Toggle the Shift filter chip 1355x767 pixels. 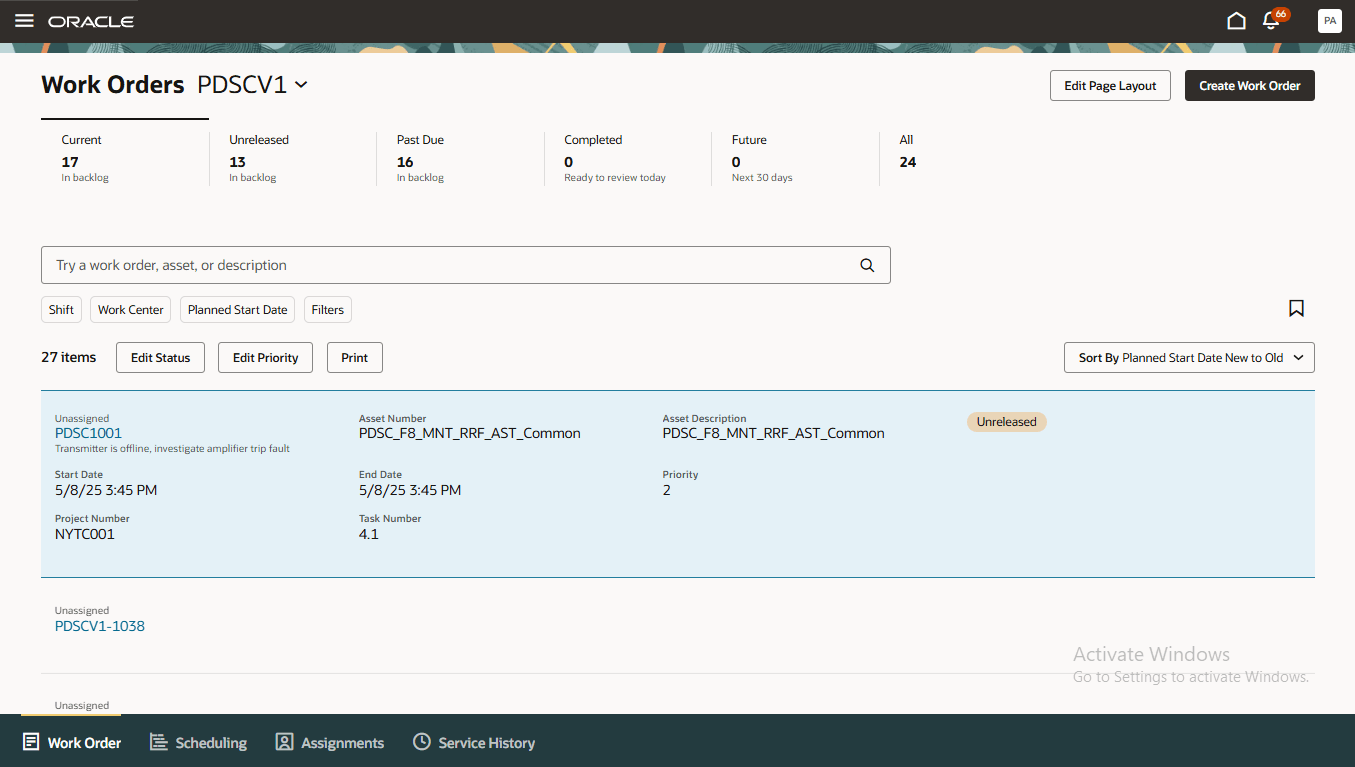click(61, 309)
